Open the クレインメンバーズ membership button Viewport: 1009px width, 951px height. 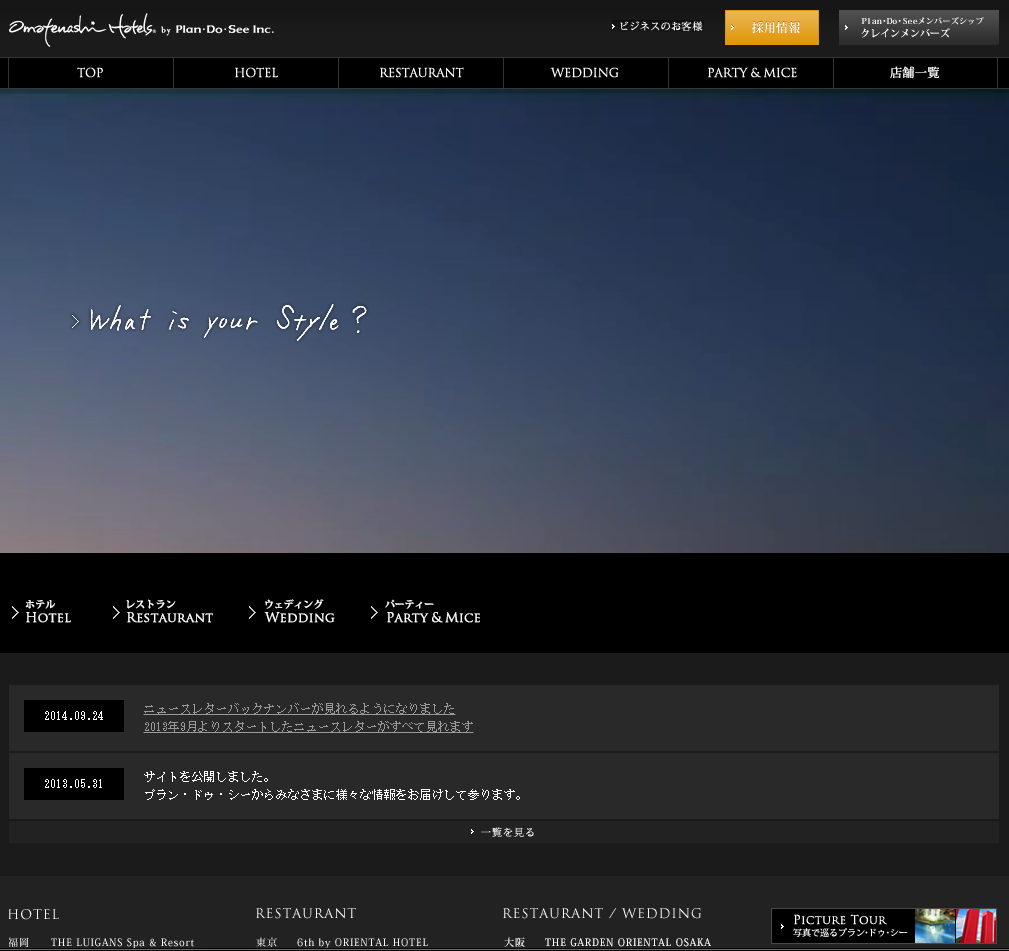[x=918, y=28]
